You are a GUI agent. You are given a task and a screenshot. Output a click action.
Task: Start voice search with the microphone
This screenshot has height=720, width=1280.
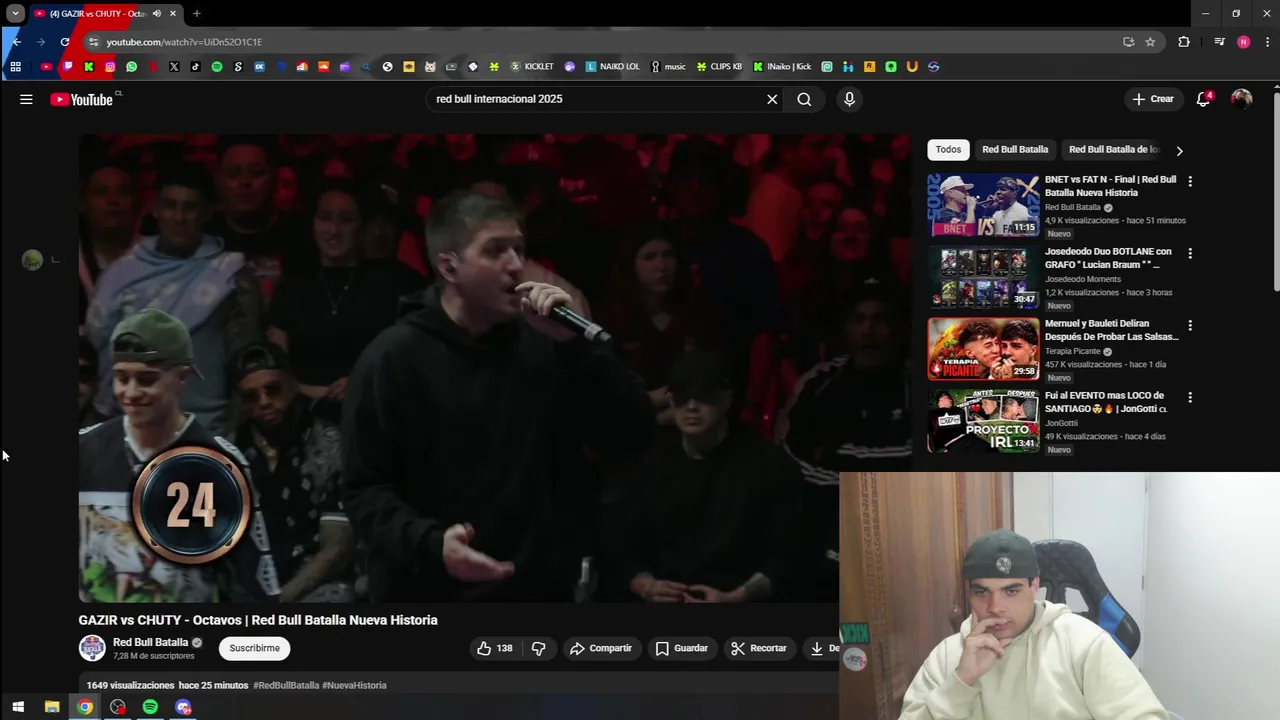[x=849, y=99]
